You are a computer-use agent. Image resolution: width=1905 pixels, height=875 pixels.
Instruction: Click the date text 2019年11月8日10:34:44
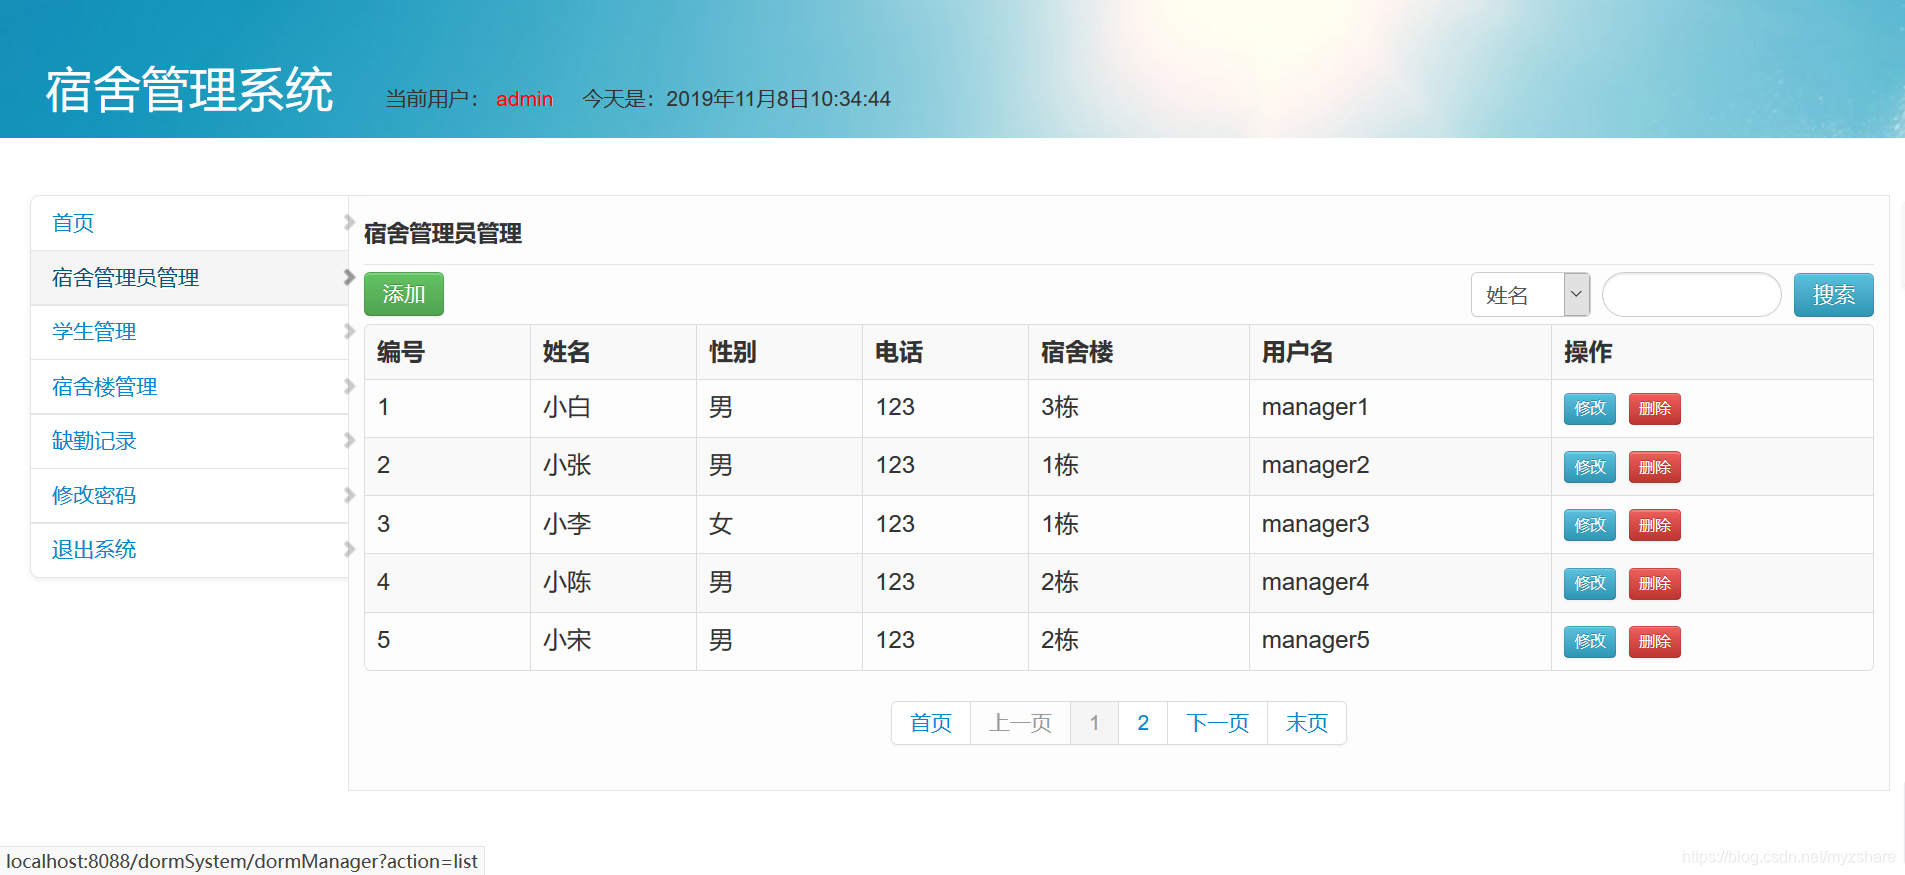click(x=778, y=99)
